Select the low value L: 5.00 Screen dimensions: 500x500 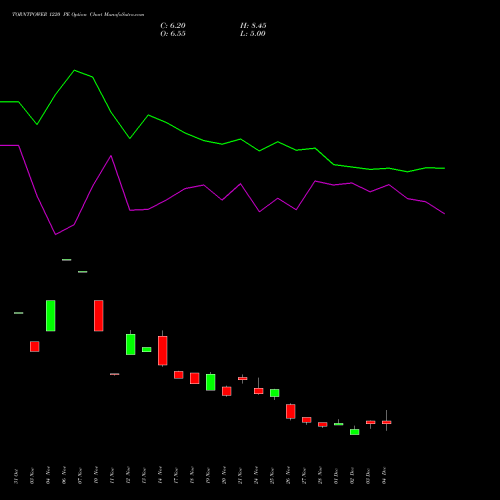[253, 34]
